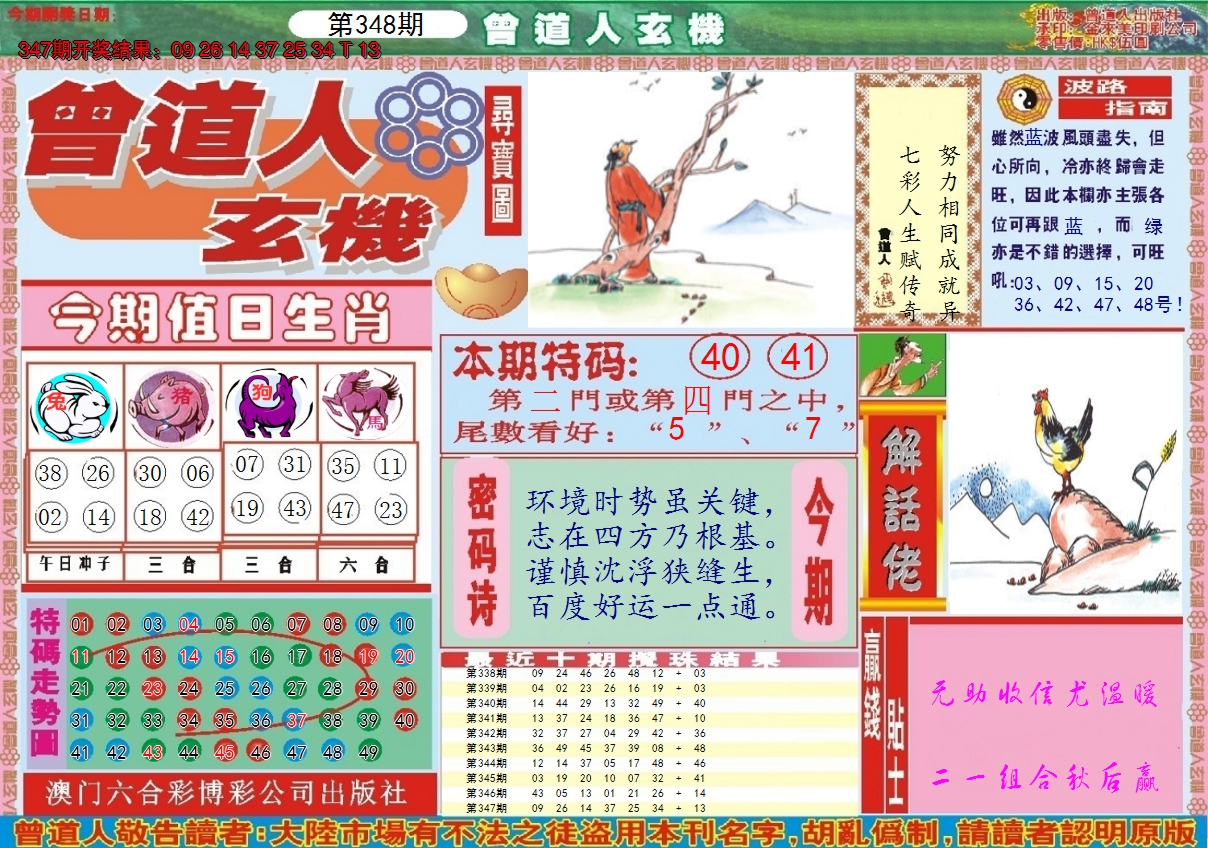
Task: Click the pointing cartoon man above 解話佬
Action: [903, 365]
